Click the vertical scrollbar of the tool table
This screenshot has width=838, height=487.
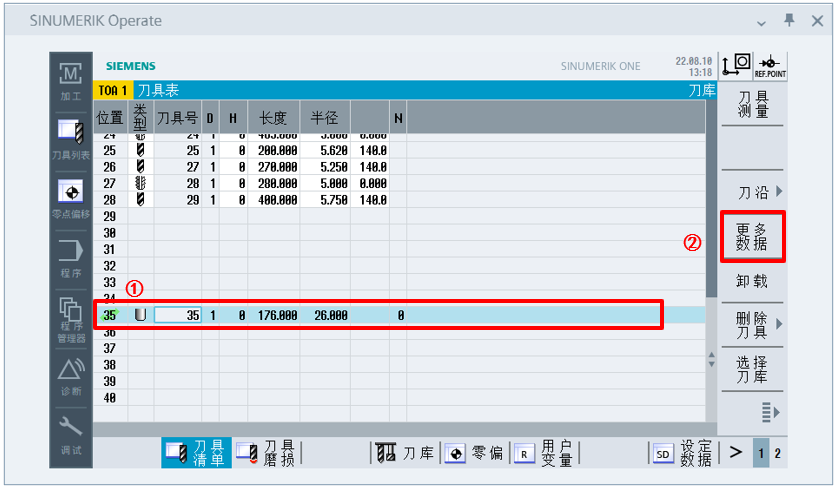tap(711, 198)
